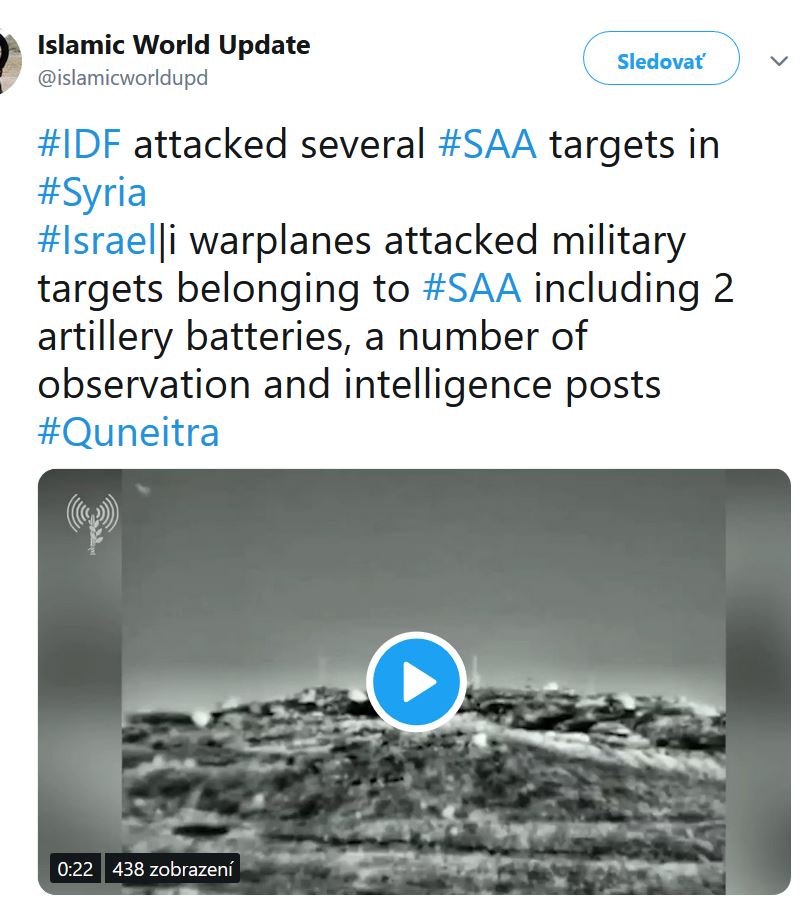
Task: Open the #Syria hashtag link
Action: [x=92, y=191]
